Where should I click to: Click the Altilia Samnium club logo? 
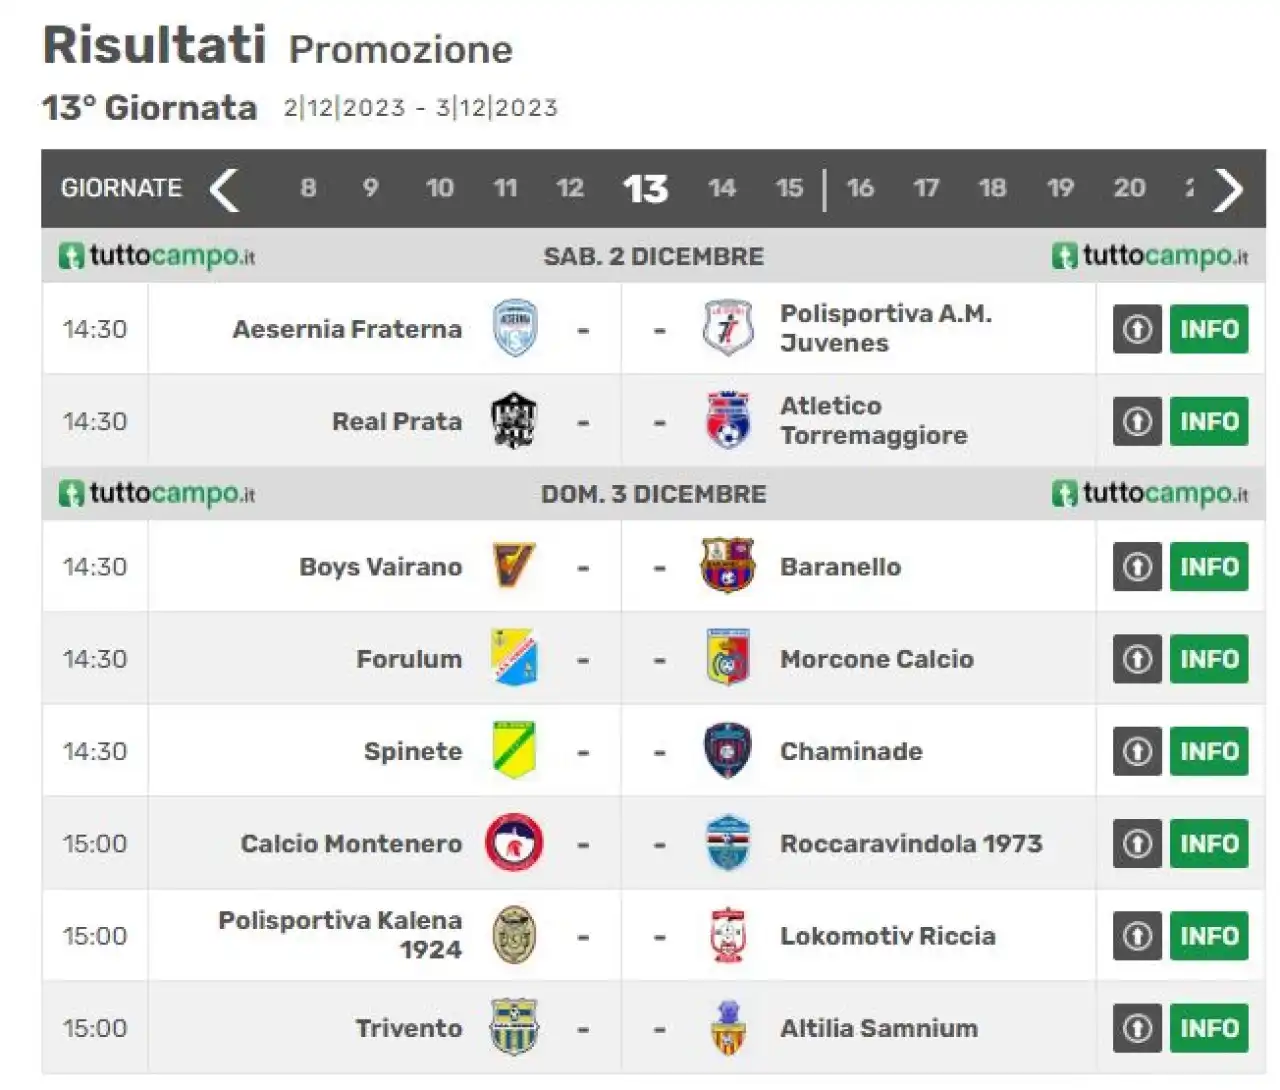[x=728, y=1027]
